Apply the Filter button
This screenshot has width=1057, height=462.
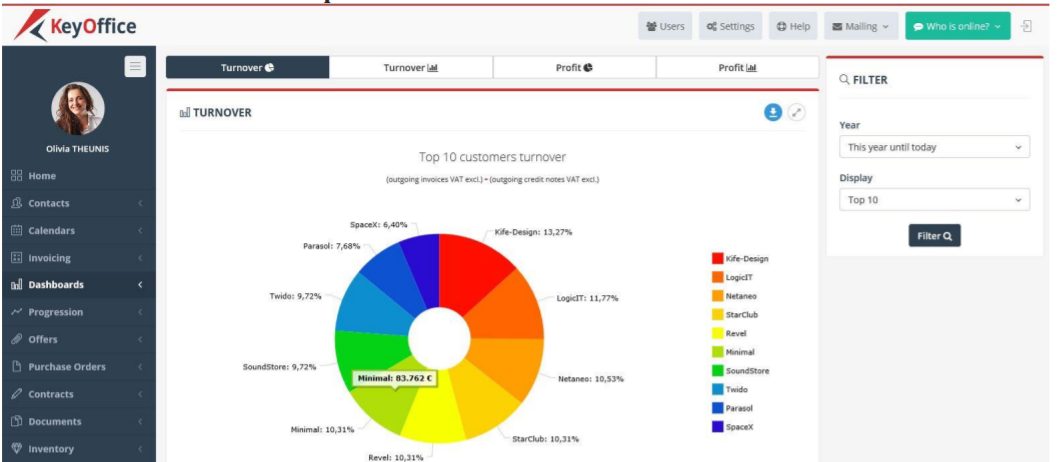pos(934,236)
